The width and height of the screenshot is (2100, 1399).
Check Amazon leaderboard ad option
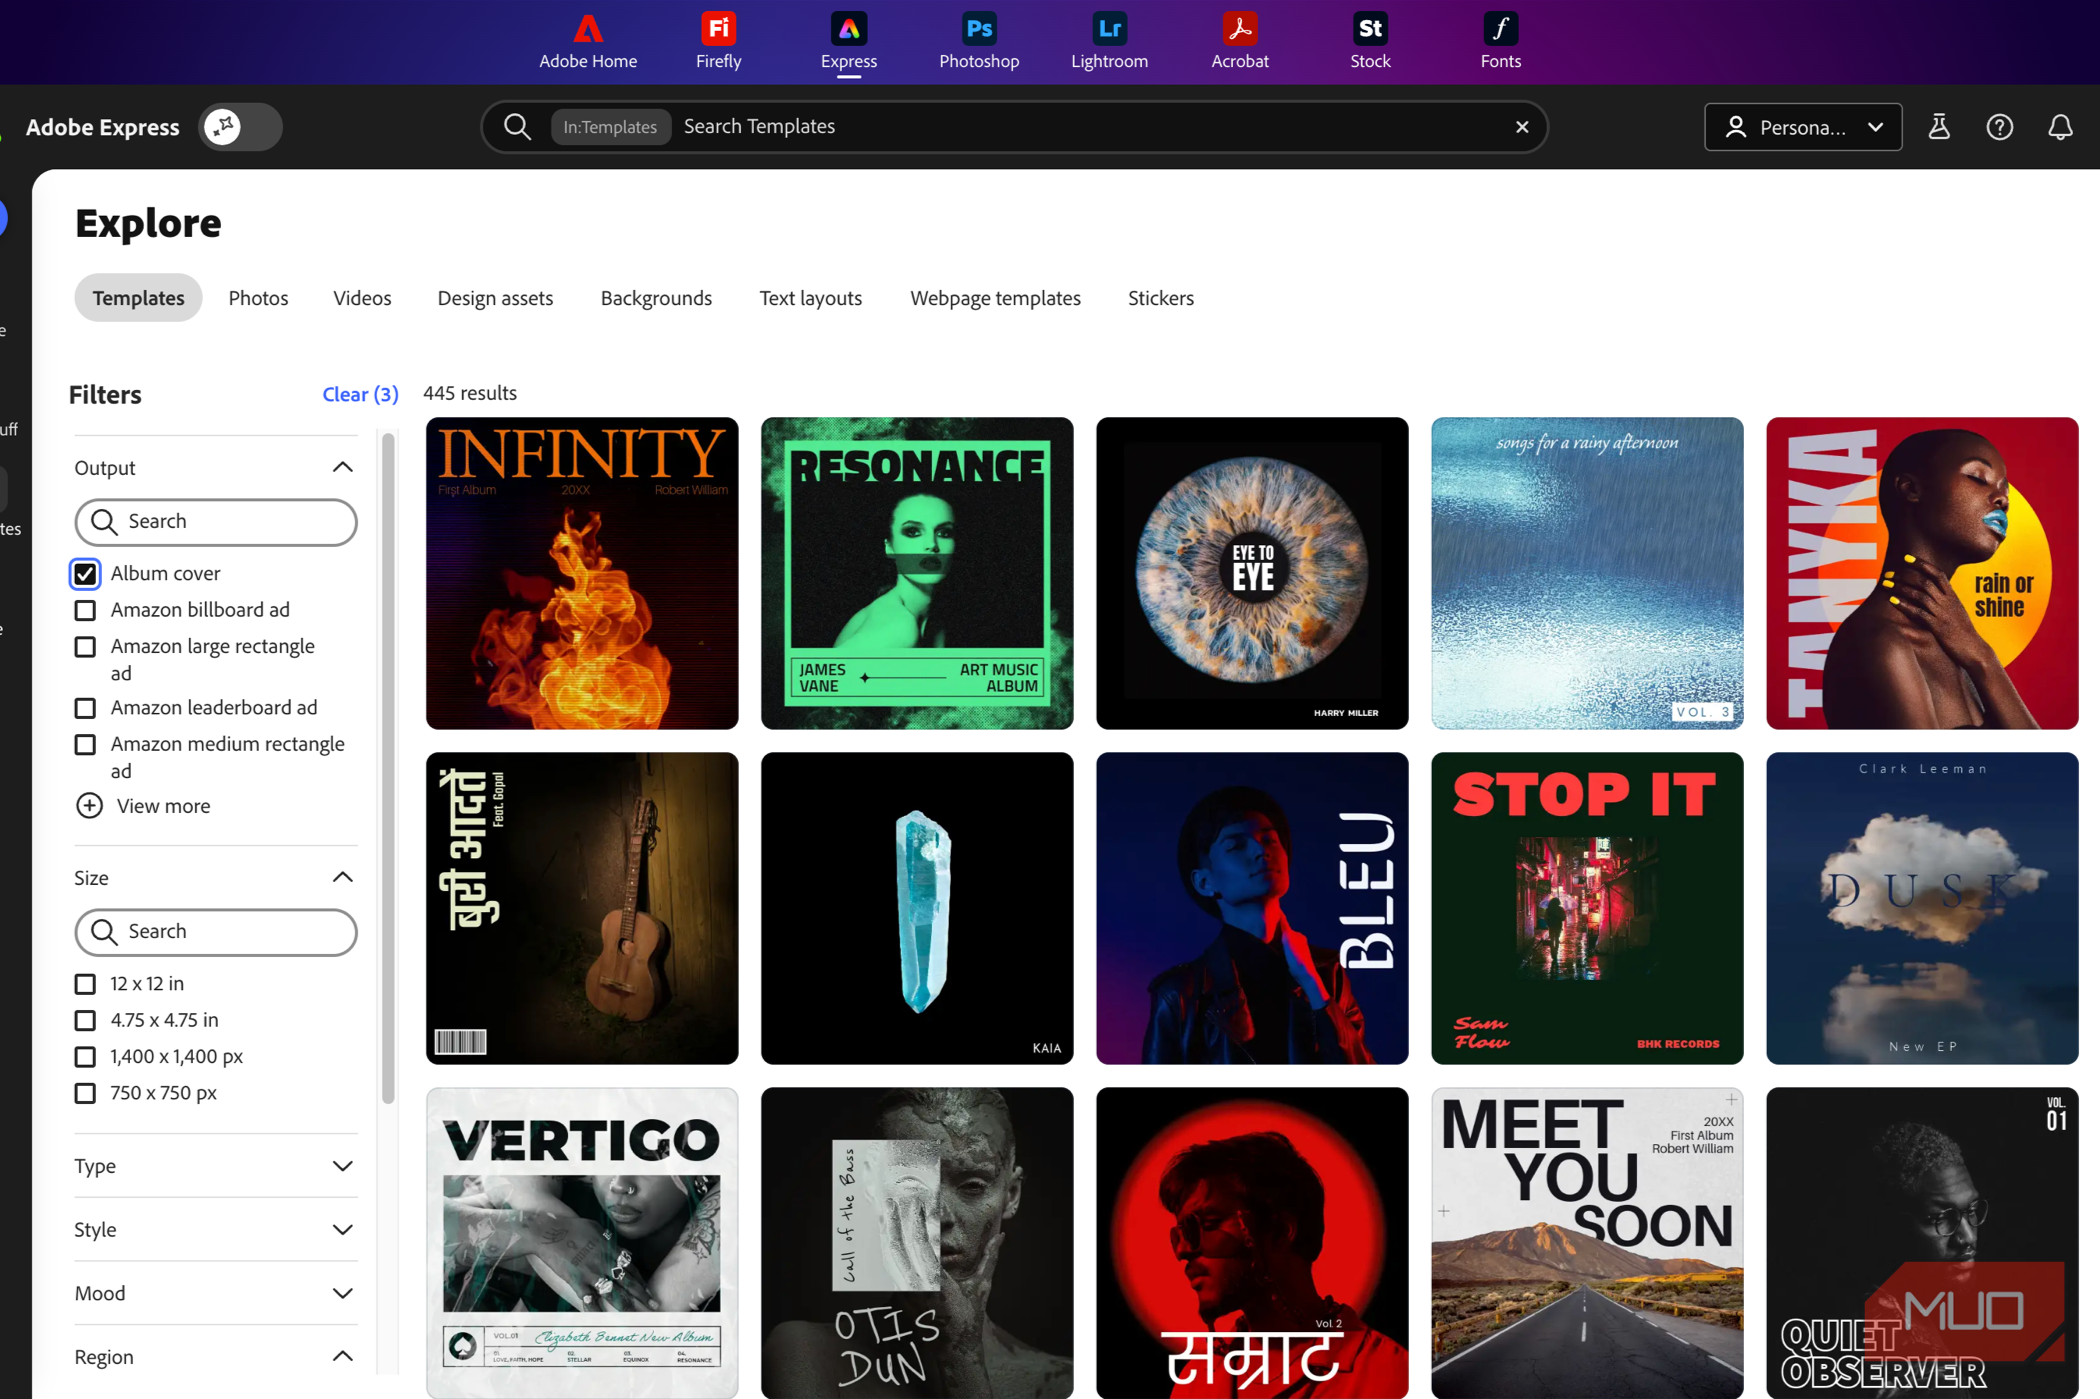click(85, 708)
